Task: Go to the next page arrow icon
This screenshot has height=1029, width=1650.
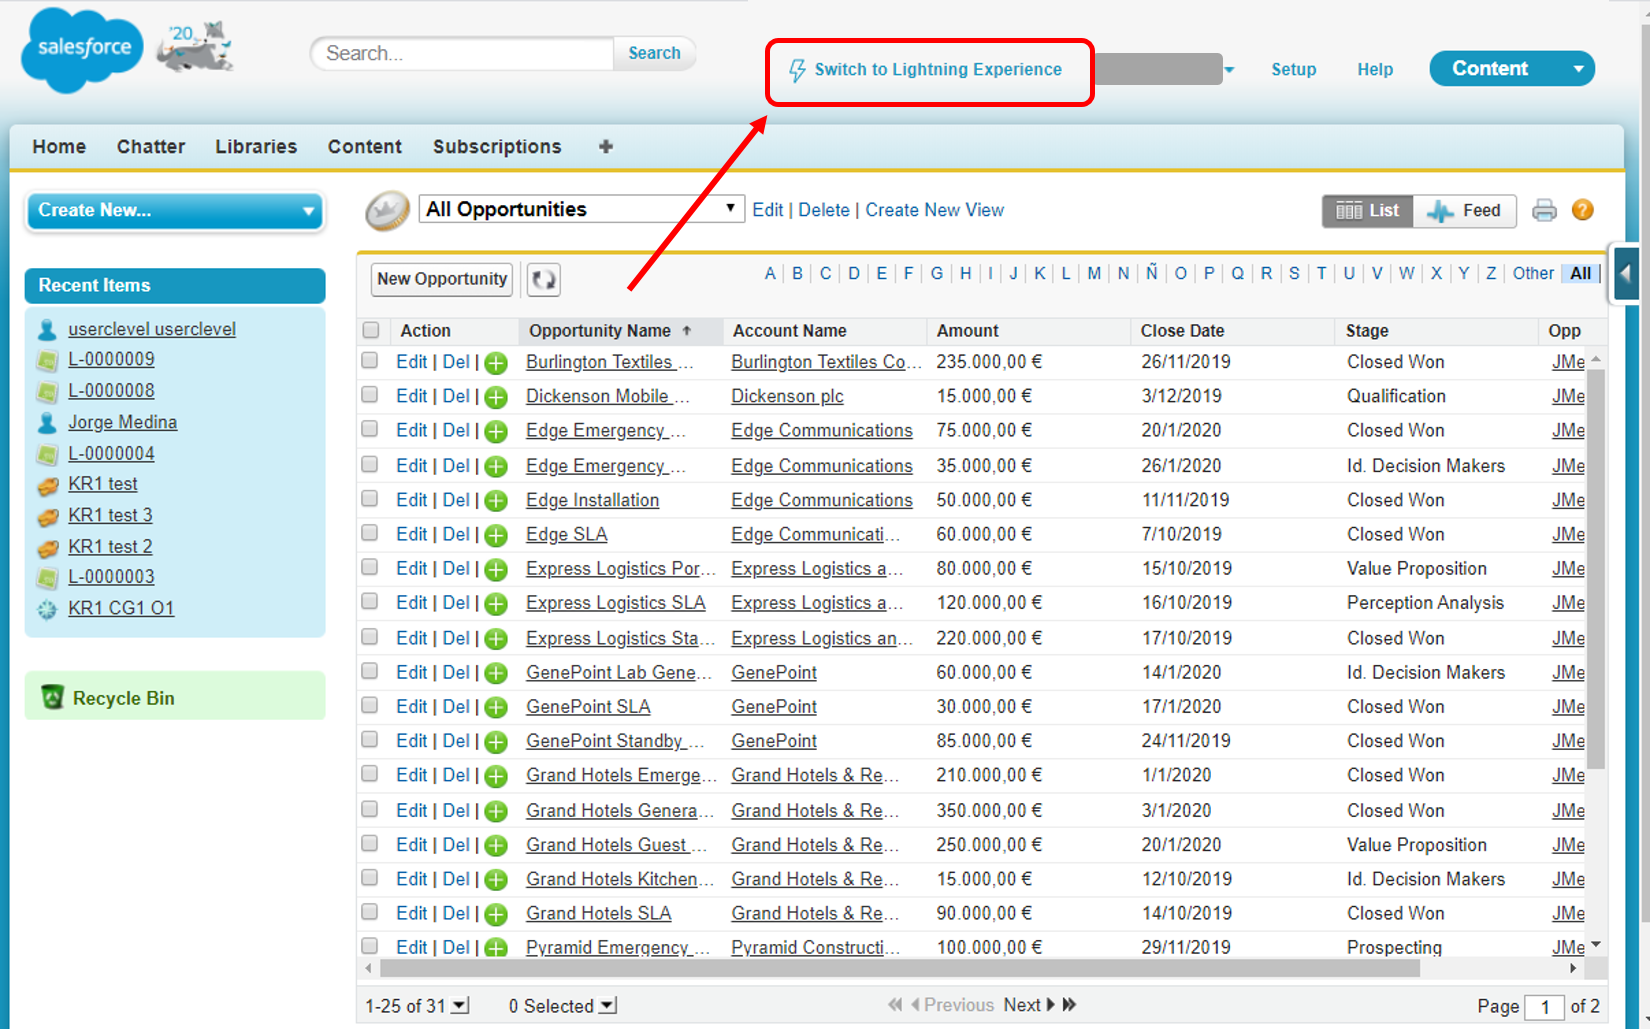Action: pos(1051,1004)
